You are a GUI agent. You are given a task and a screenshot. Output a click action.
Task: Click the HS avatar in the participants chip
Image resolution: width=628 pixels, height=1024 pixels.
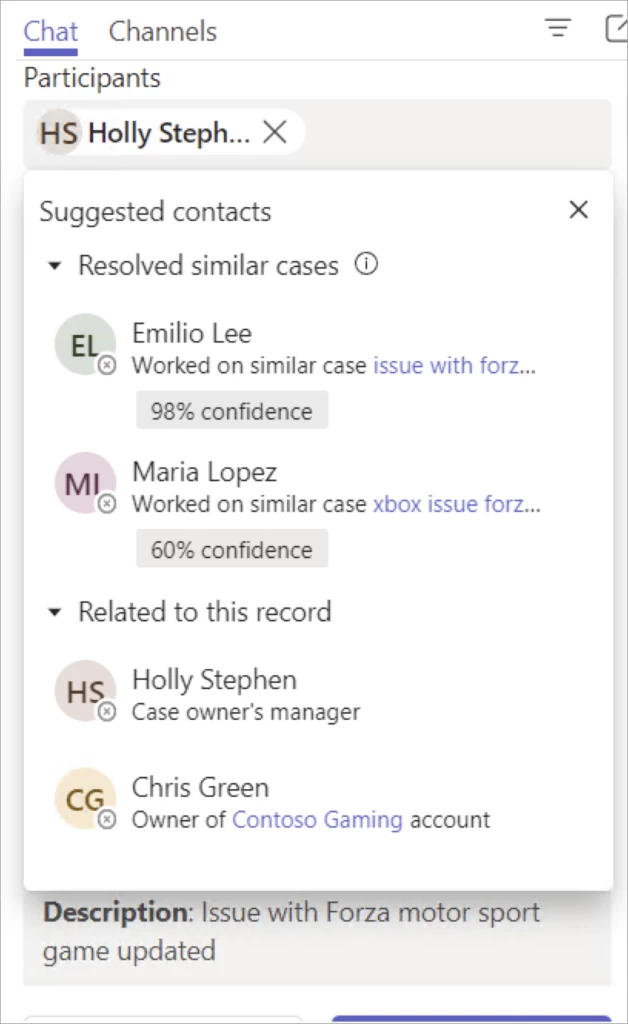pyautogui.click(x=58, y=132)
